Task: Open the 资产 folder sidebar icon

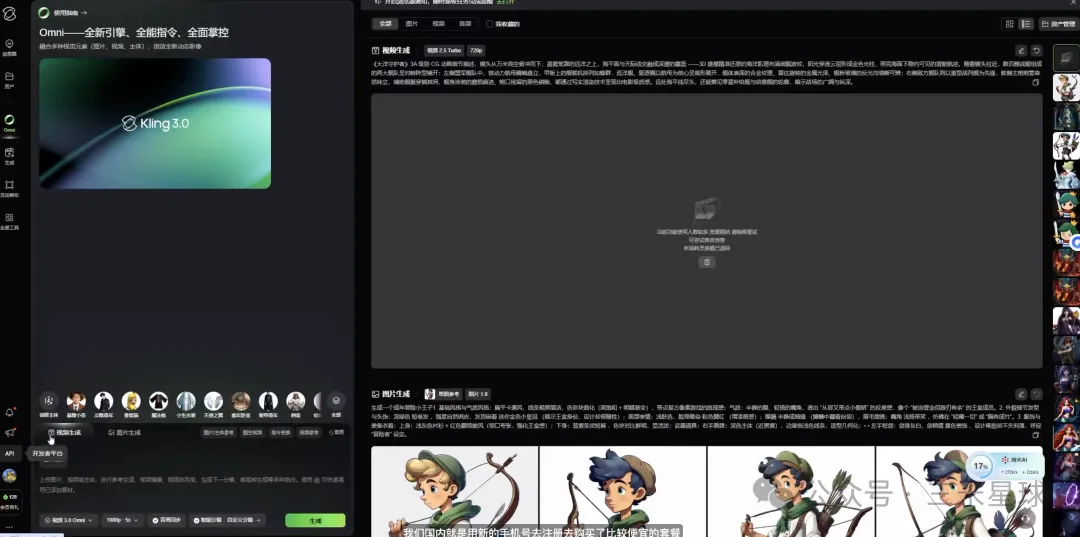Action: tap(10, 80)
